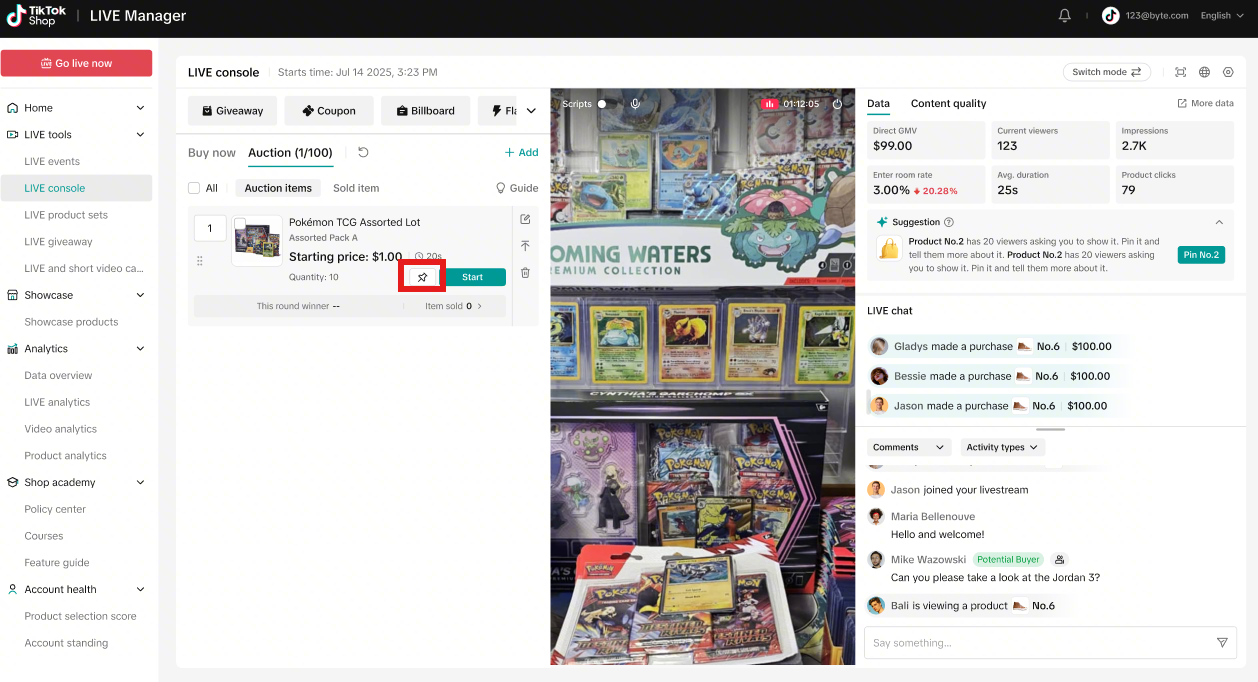The width and height of the screenshot is (1258, 682).
Task: Pin the Pokémon TCG auction item
Action: click(422, 277)
